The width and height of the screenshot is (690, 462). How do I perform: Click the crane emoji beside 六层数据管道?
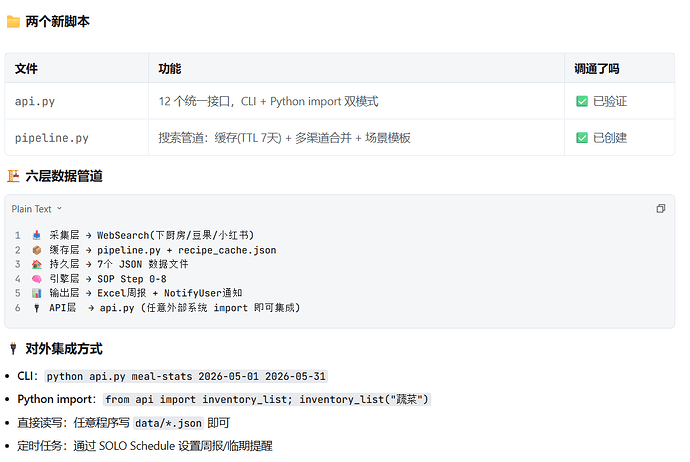pos(13,176)
